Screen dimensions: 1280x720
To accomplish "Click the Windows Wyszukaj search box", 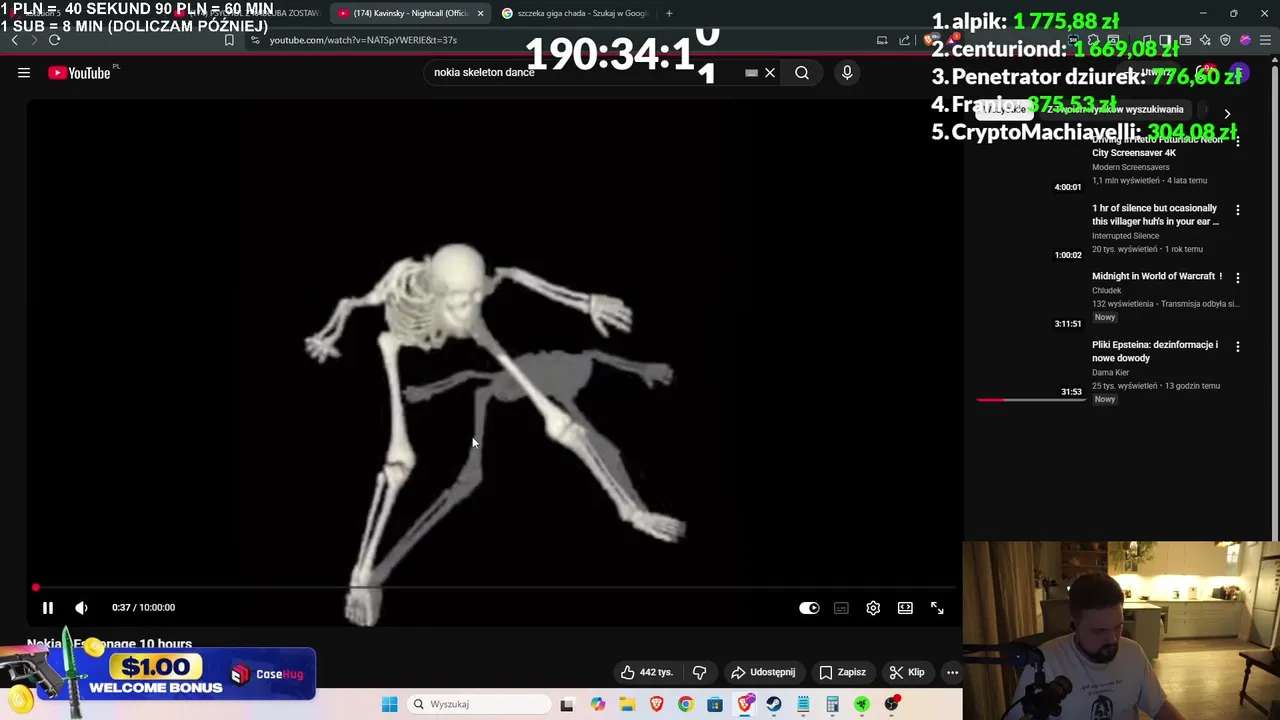I will (x=480, y=704).
